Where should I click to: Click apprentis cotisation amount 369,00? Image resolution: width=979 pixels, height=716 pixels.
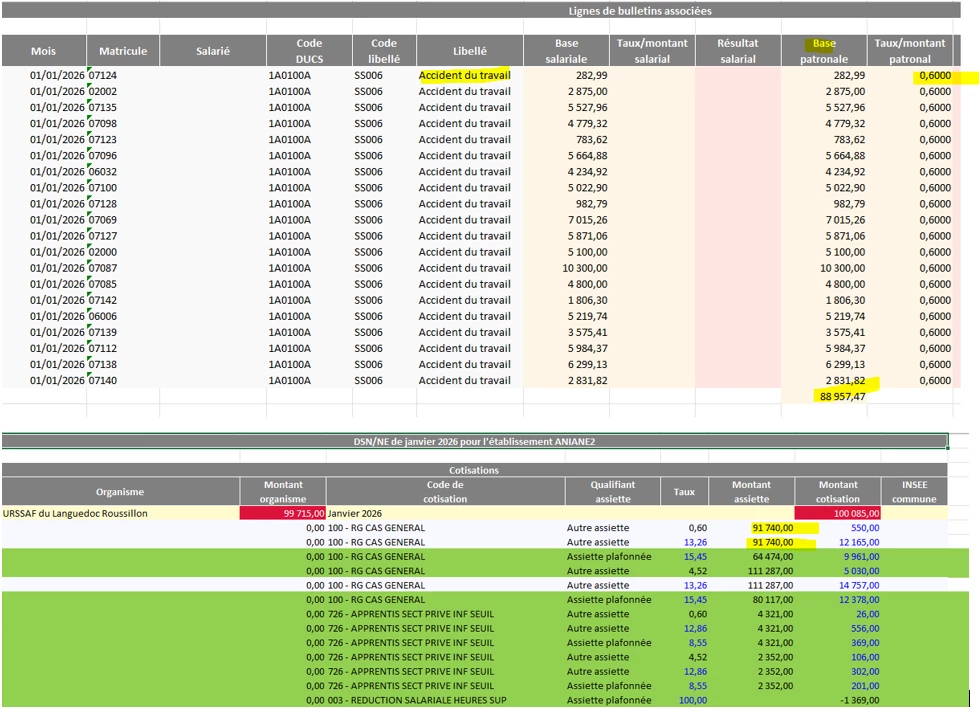(865, 643)
